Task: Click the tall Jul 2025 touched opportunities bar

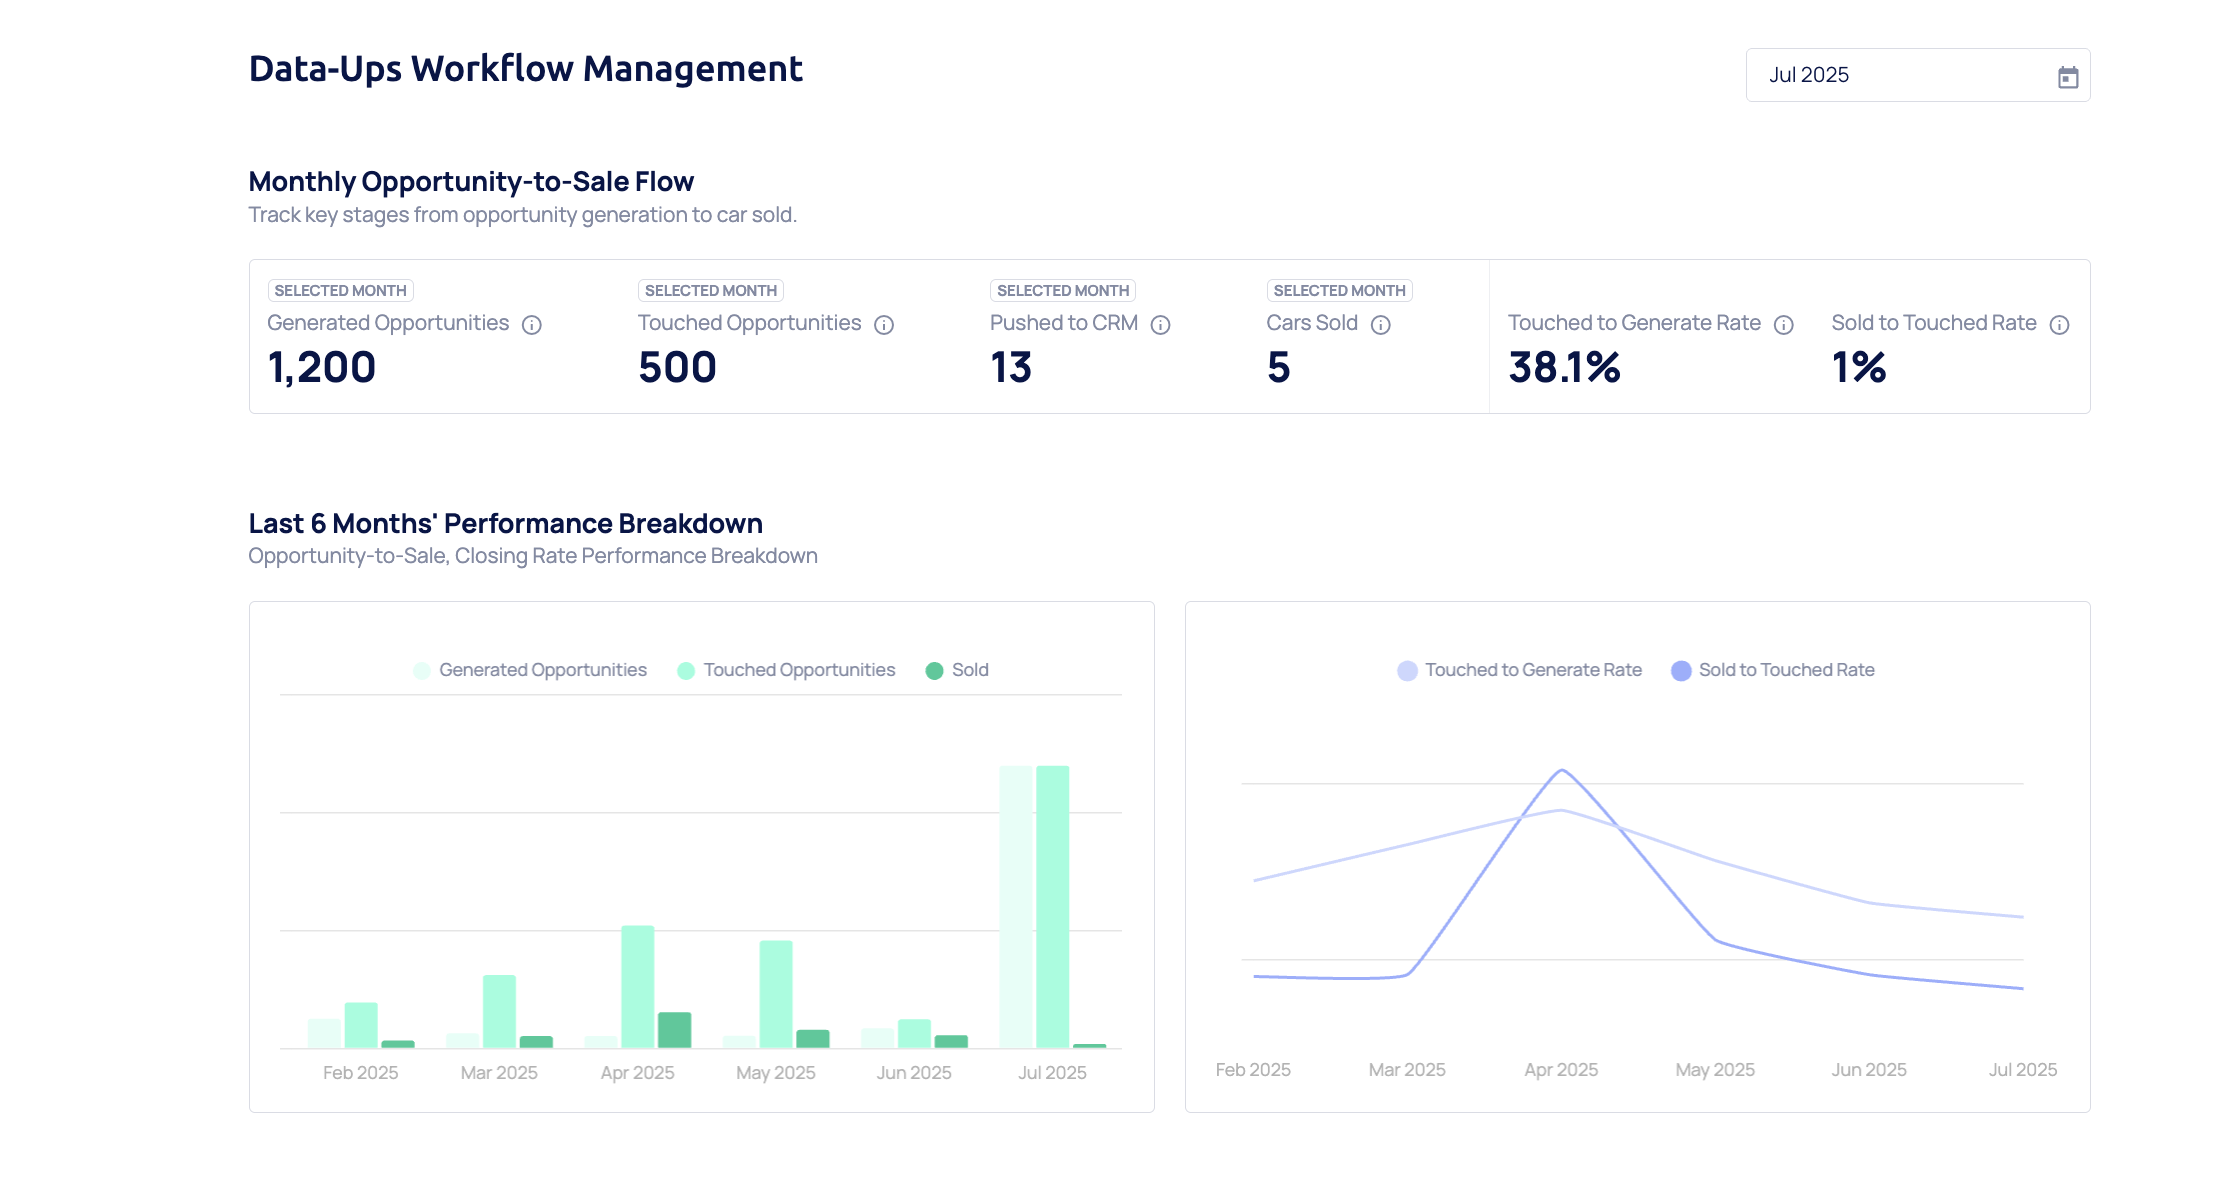Action: click(1052, 905)
